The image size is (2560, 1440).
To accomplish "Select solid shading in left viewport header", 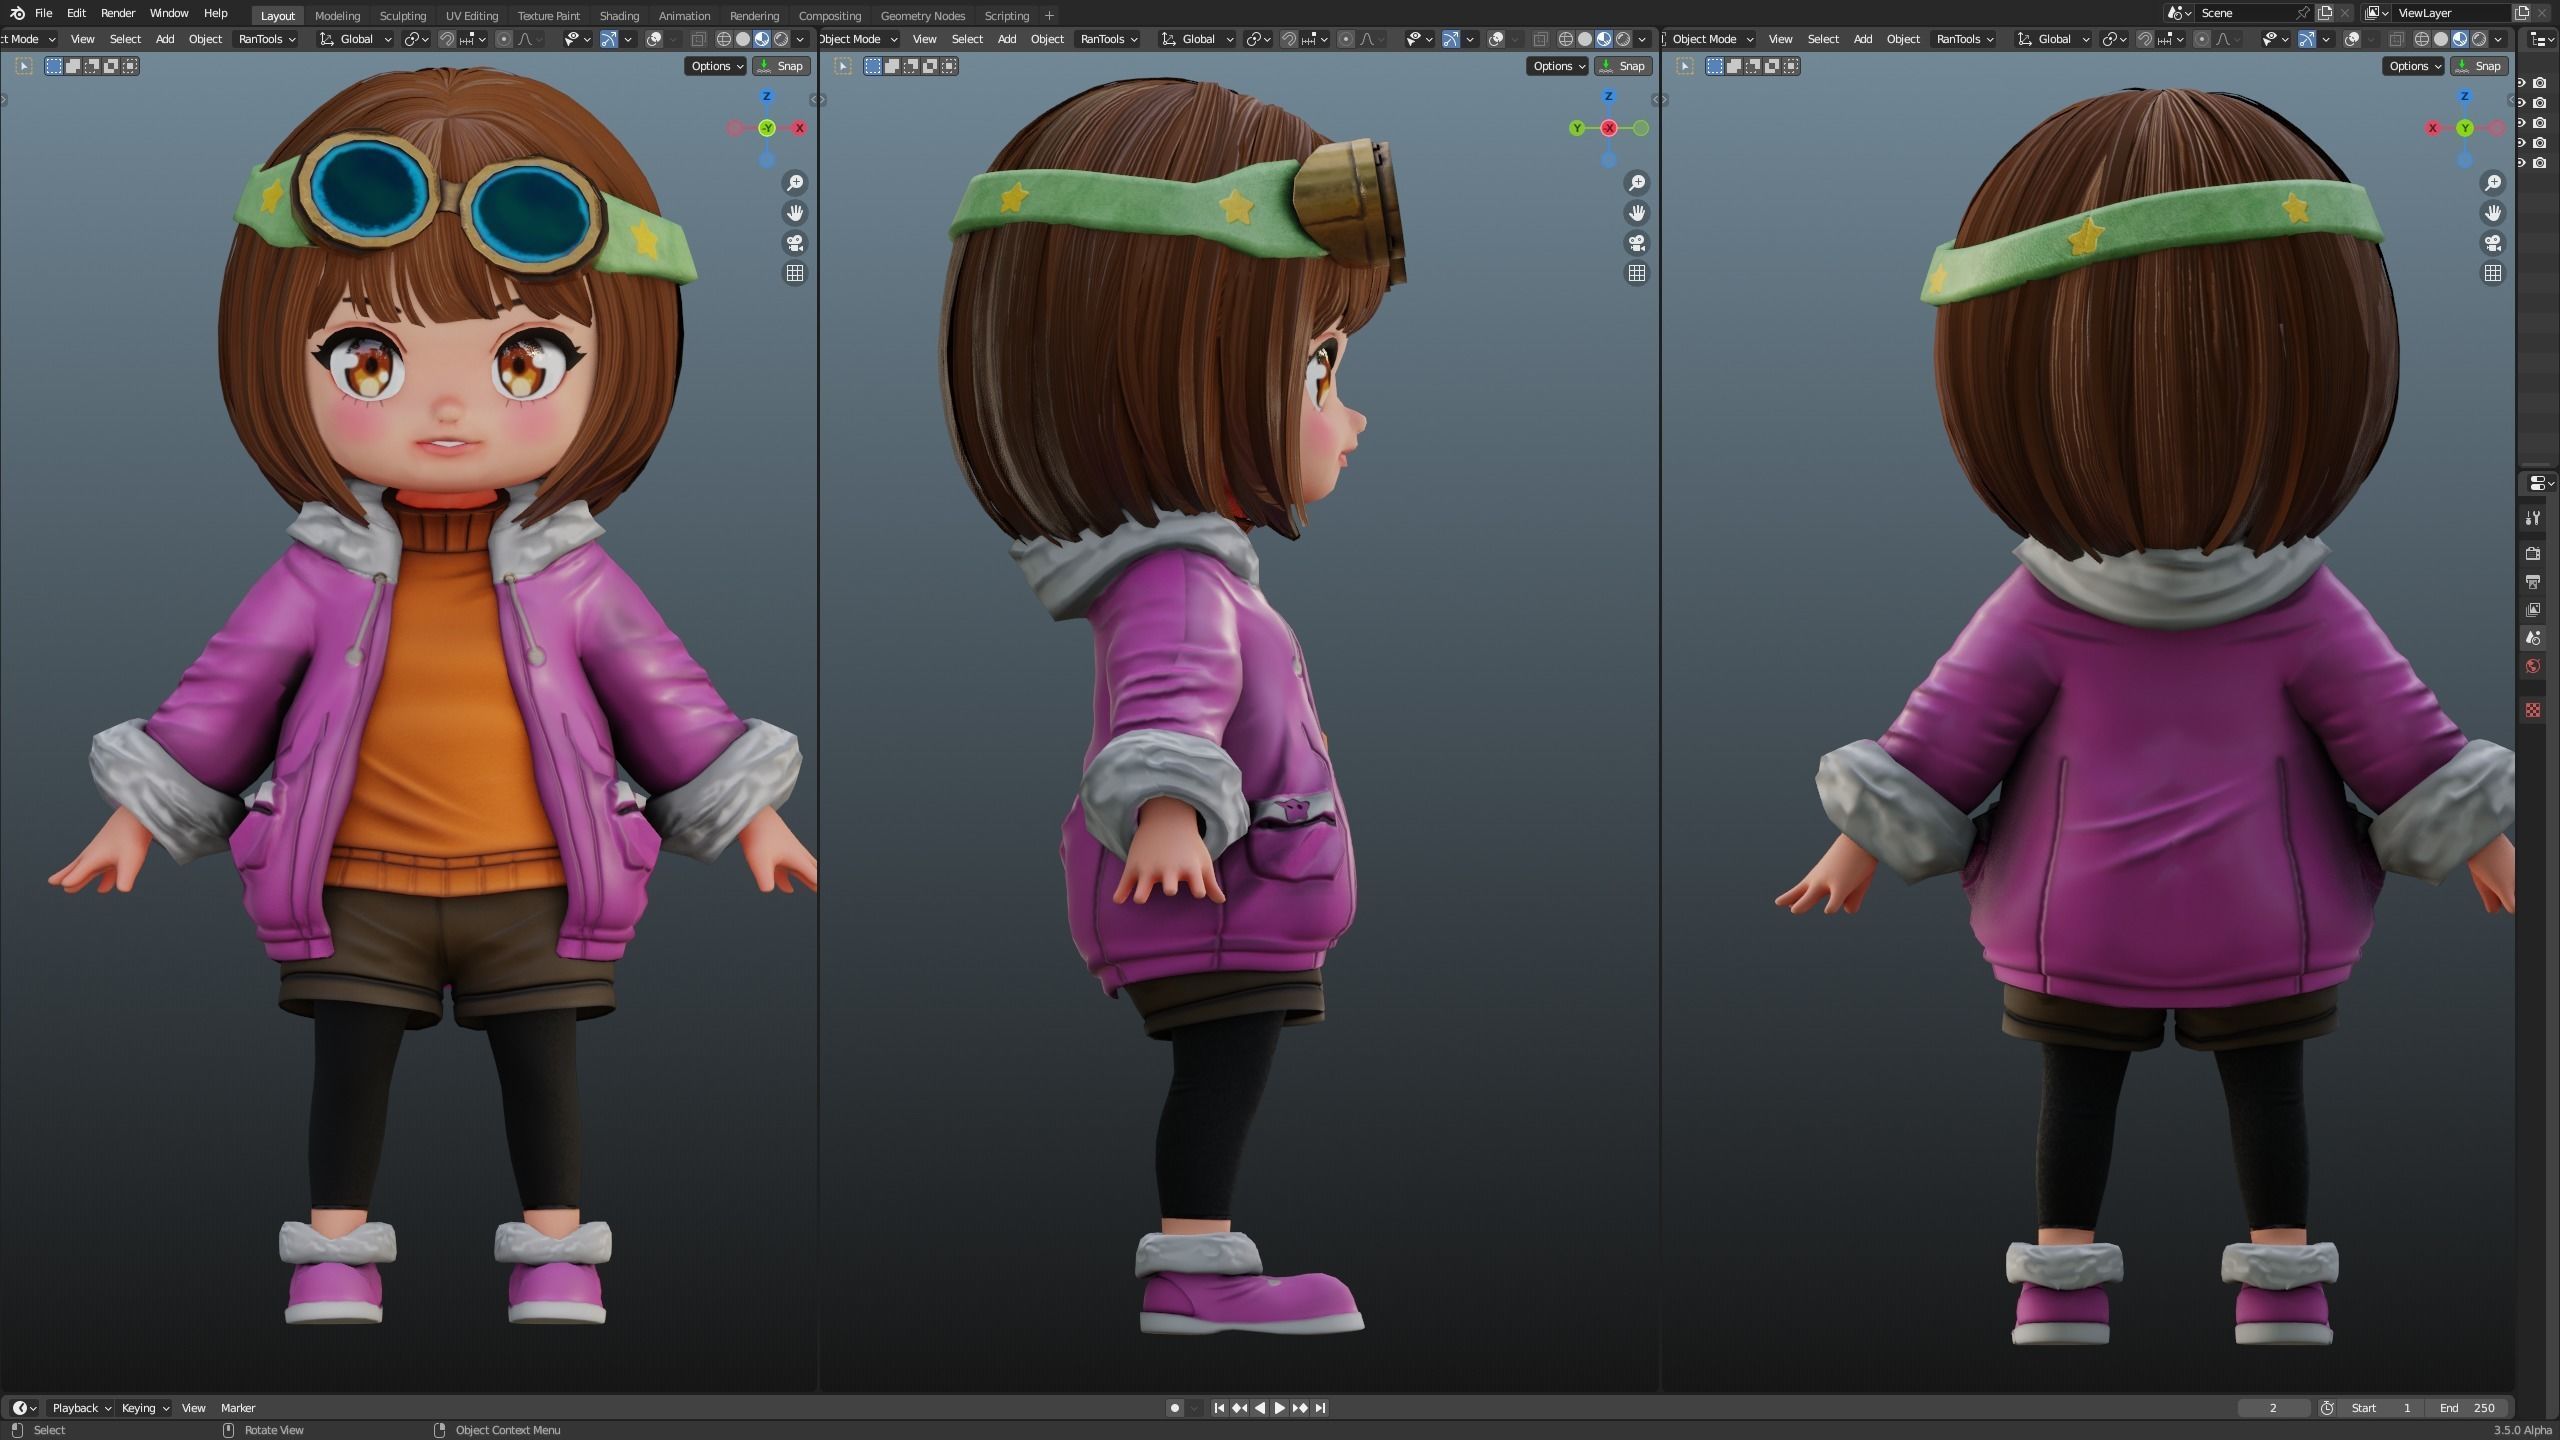I will click(x=743, y=39).
